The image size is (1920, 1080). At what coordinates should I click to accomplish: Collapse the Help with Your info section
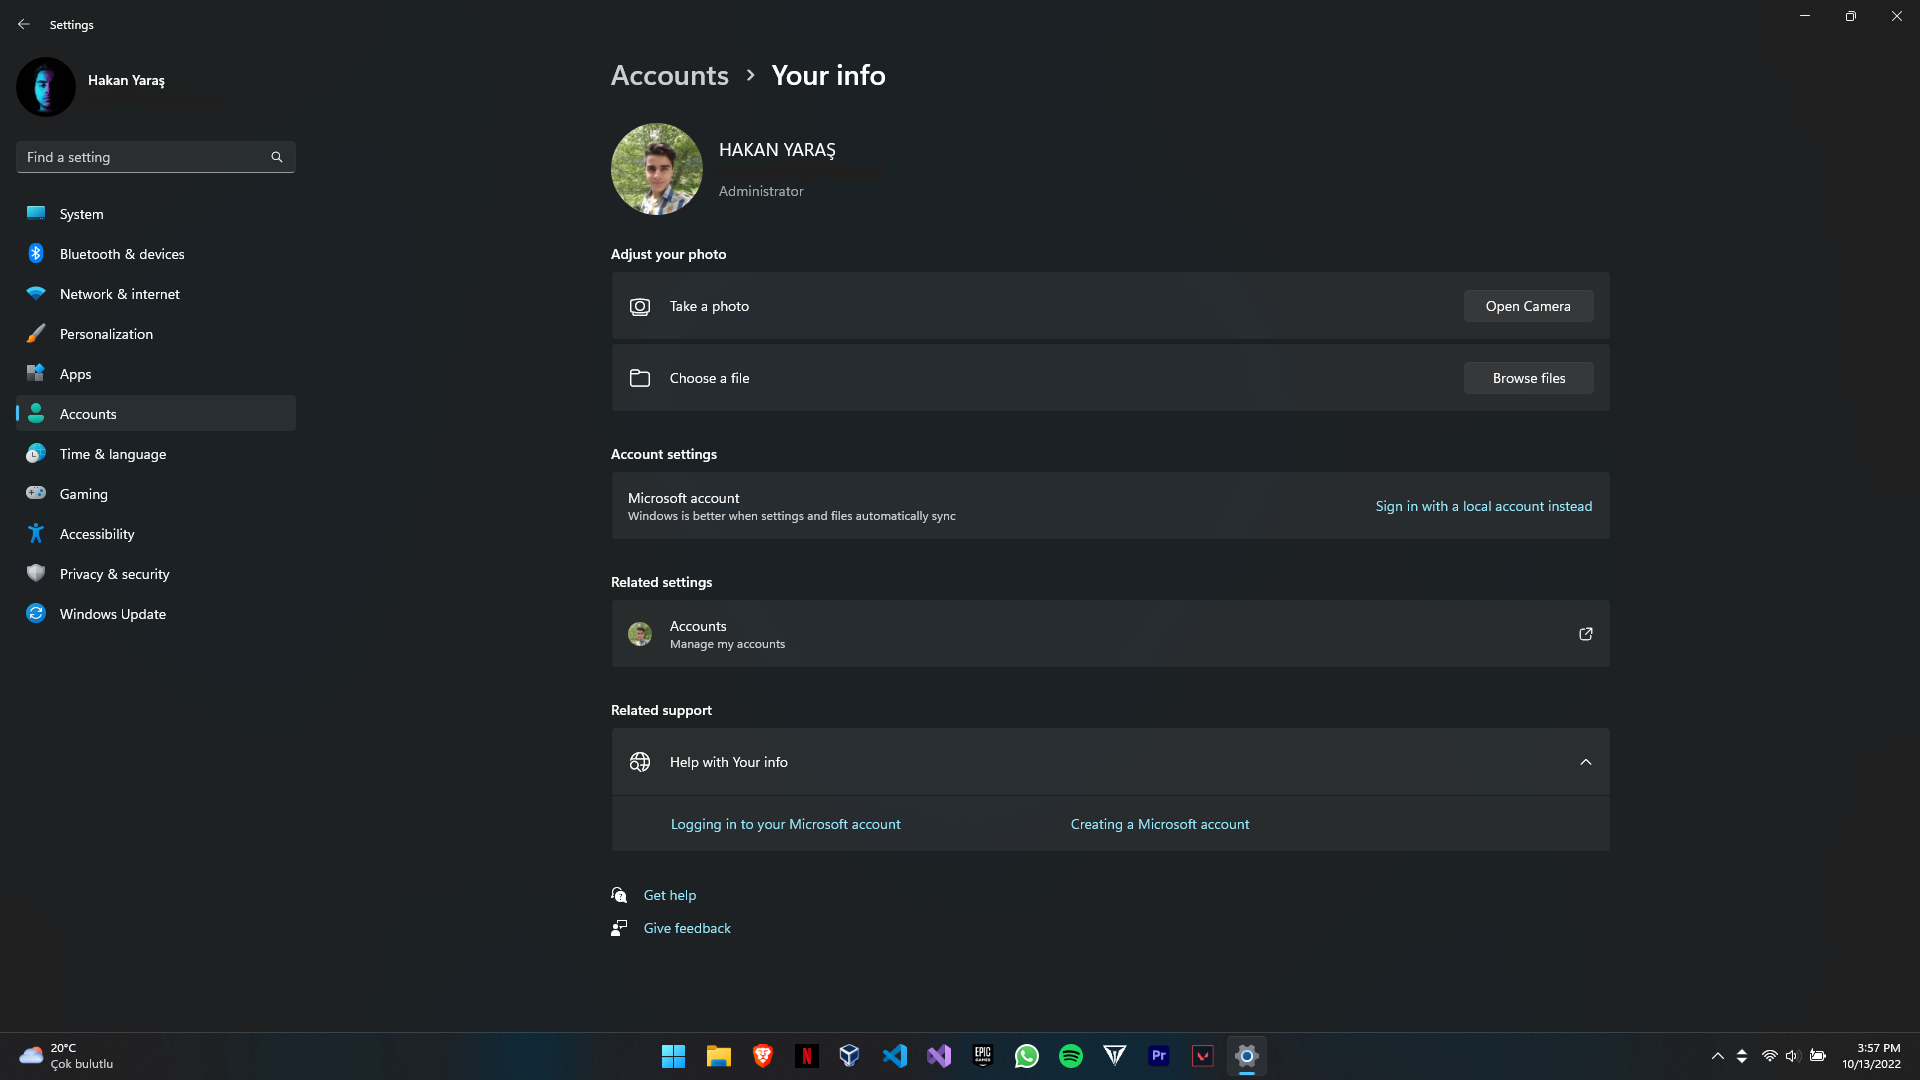(1585, 762)
